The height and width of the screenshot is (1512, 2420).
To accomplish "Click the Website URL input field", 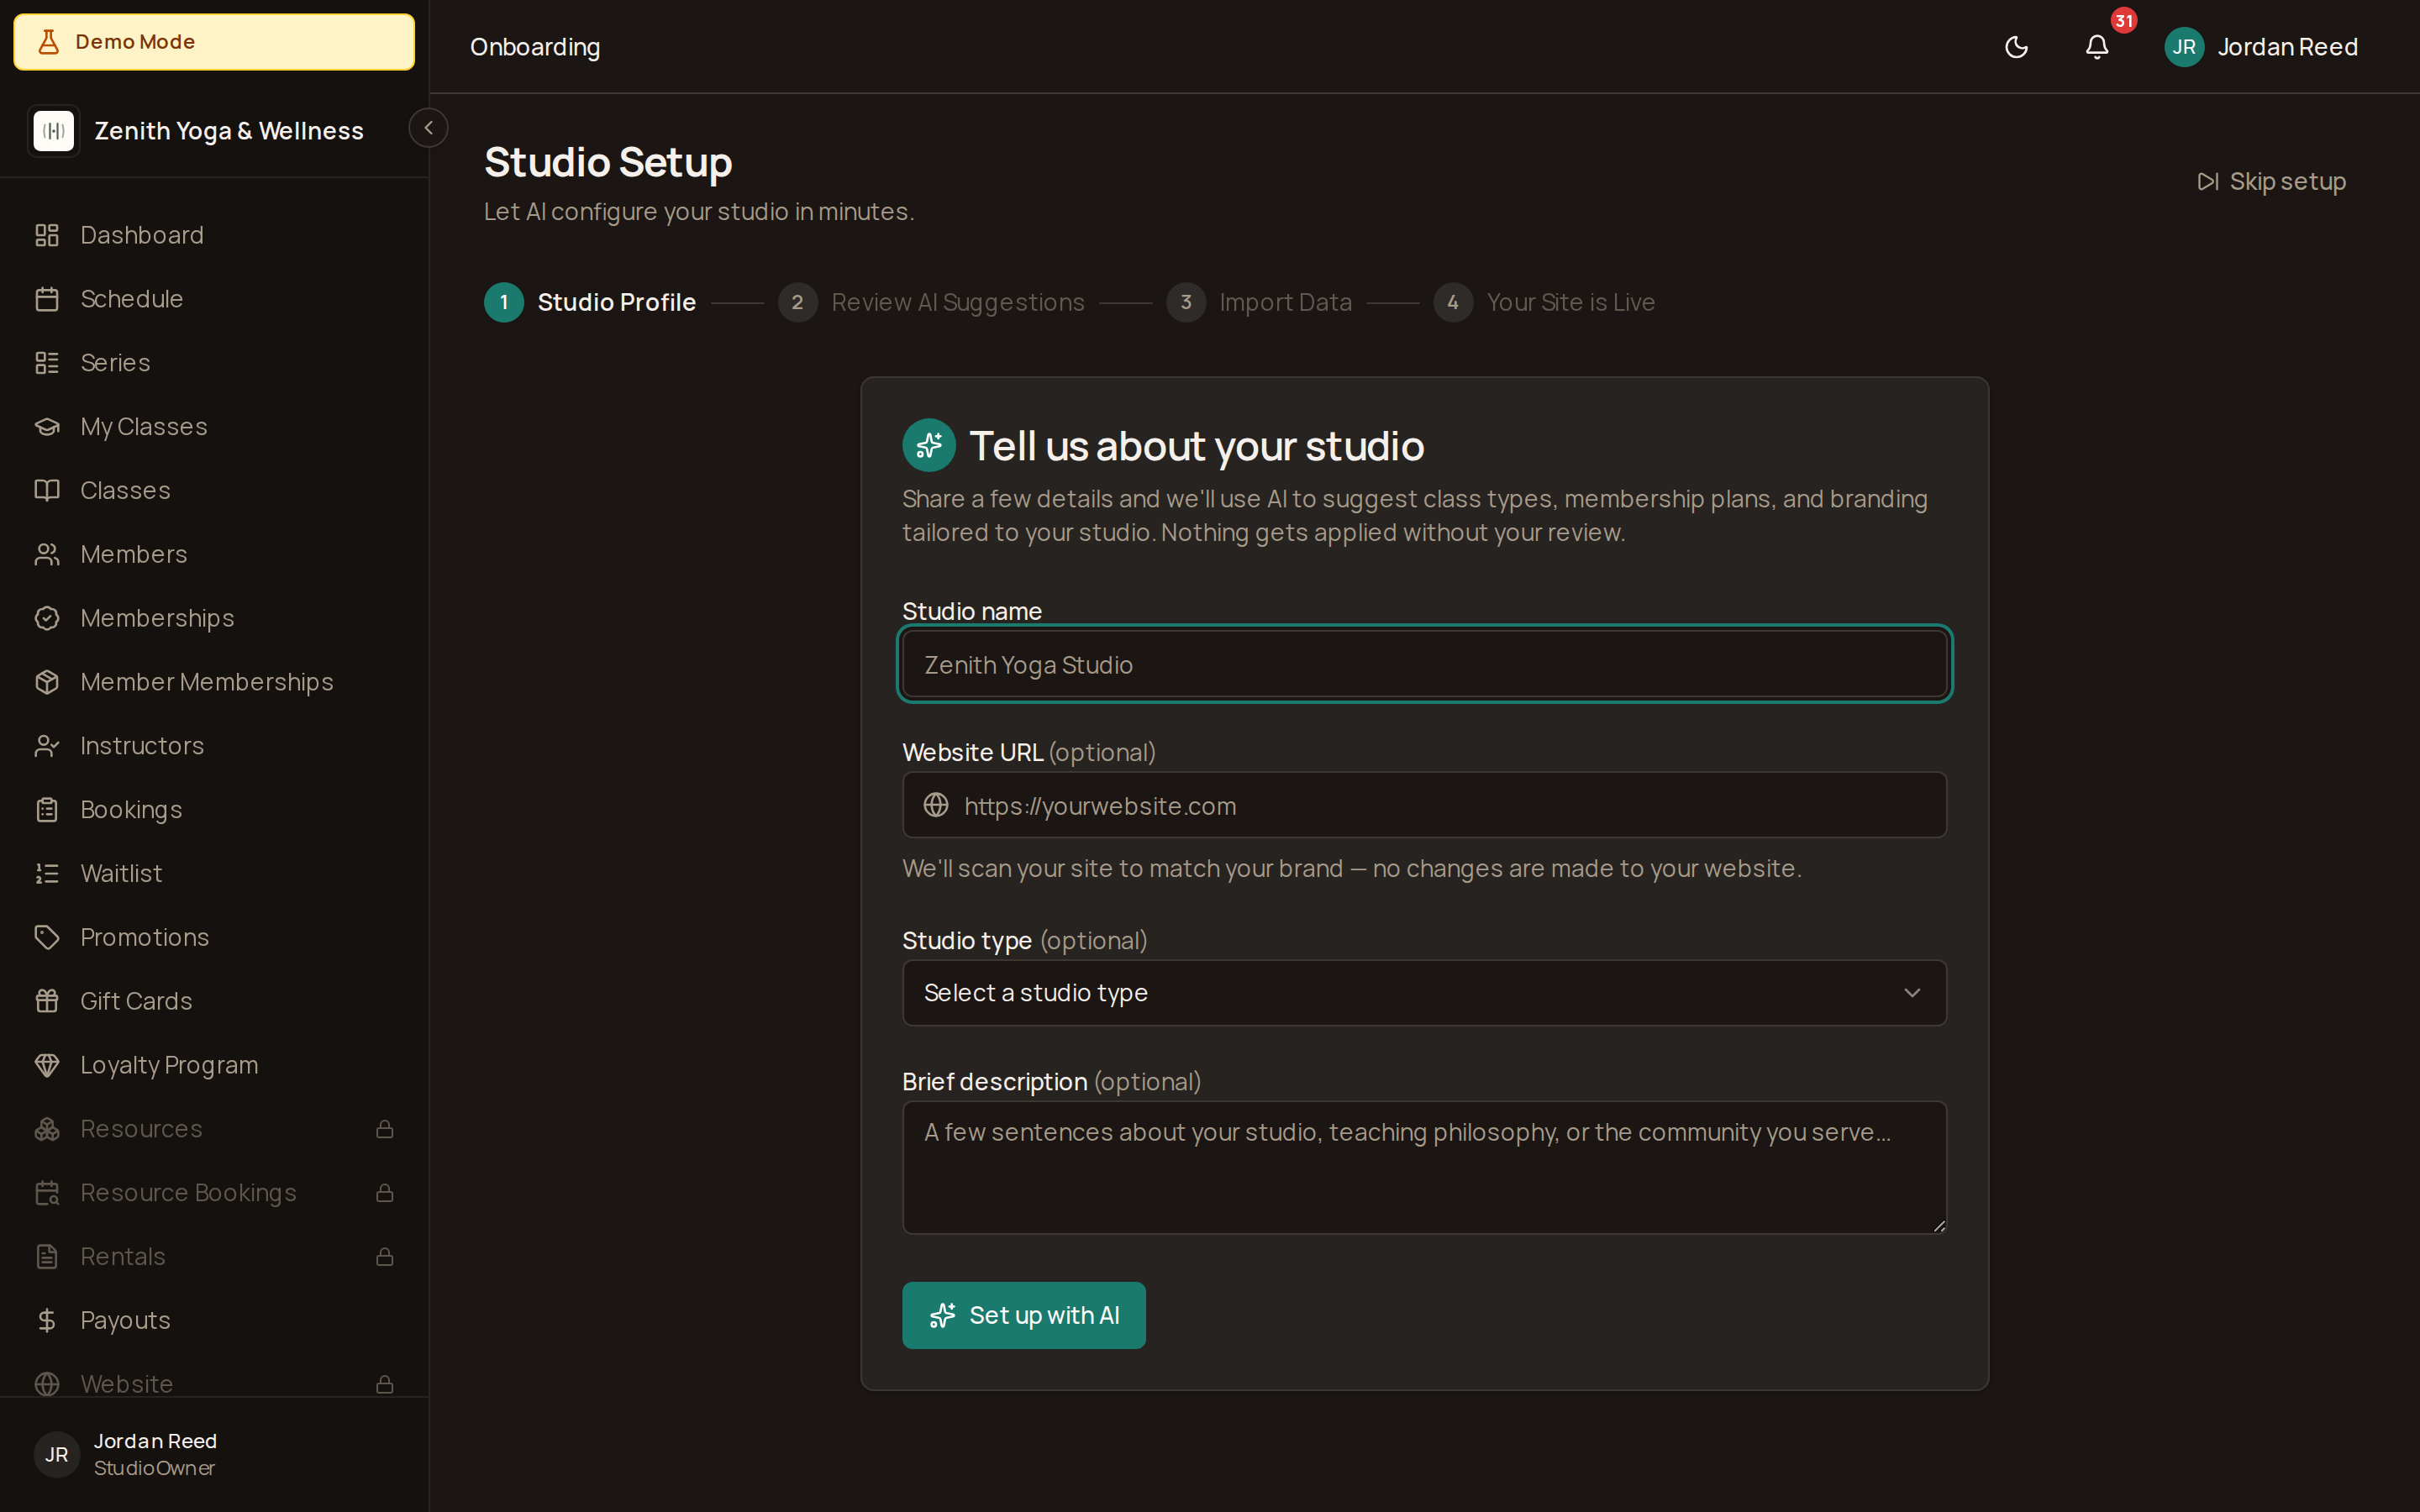I will click(1423, 805).
